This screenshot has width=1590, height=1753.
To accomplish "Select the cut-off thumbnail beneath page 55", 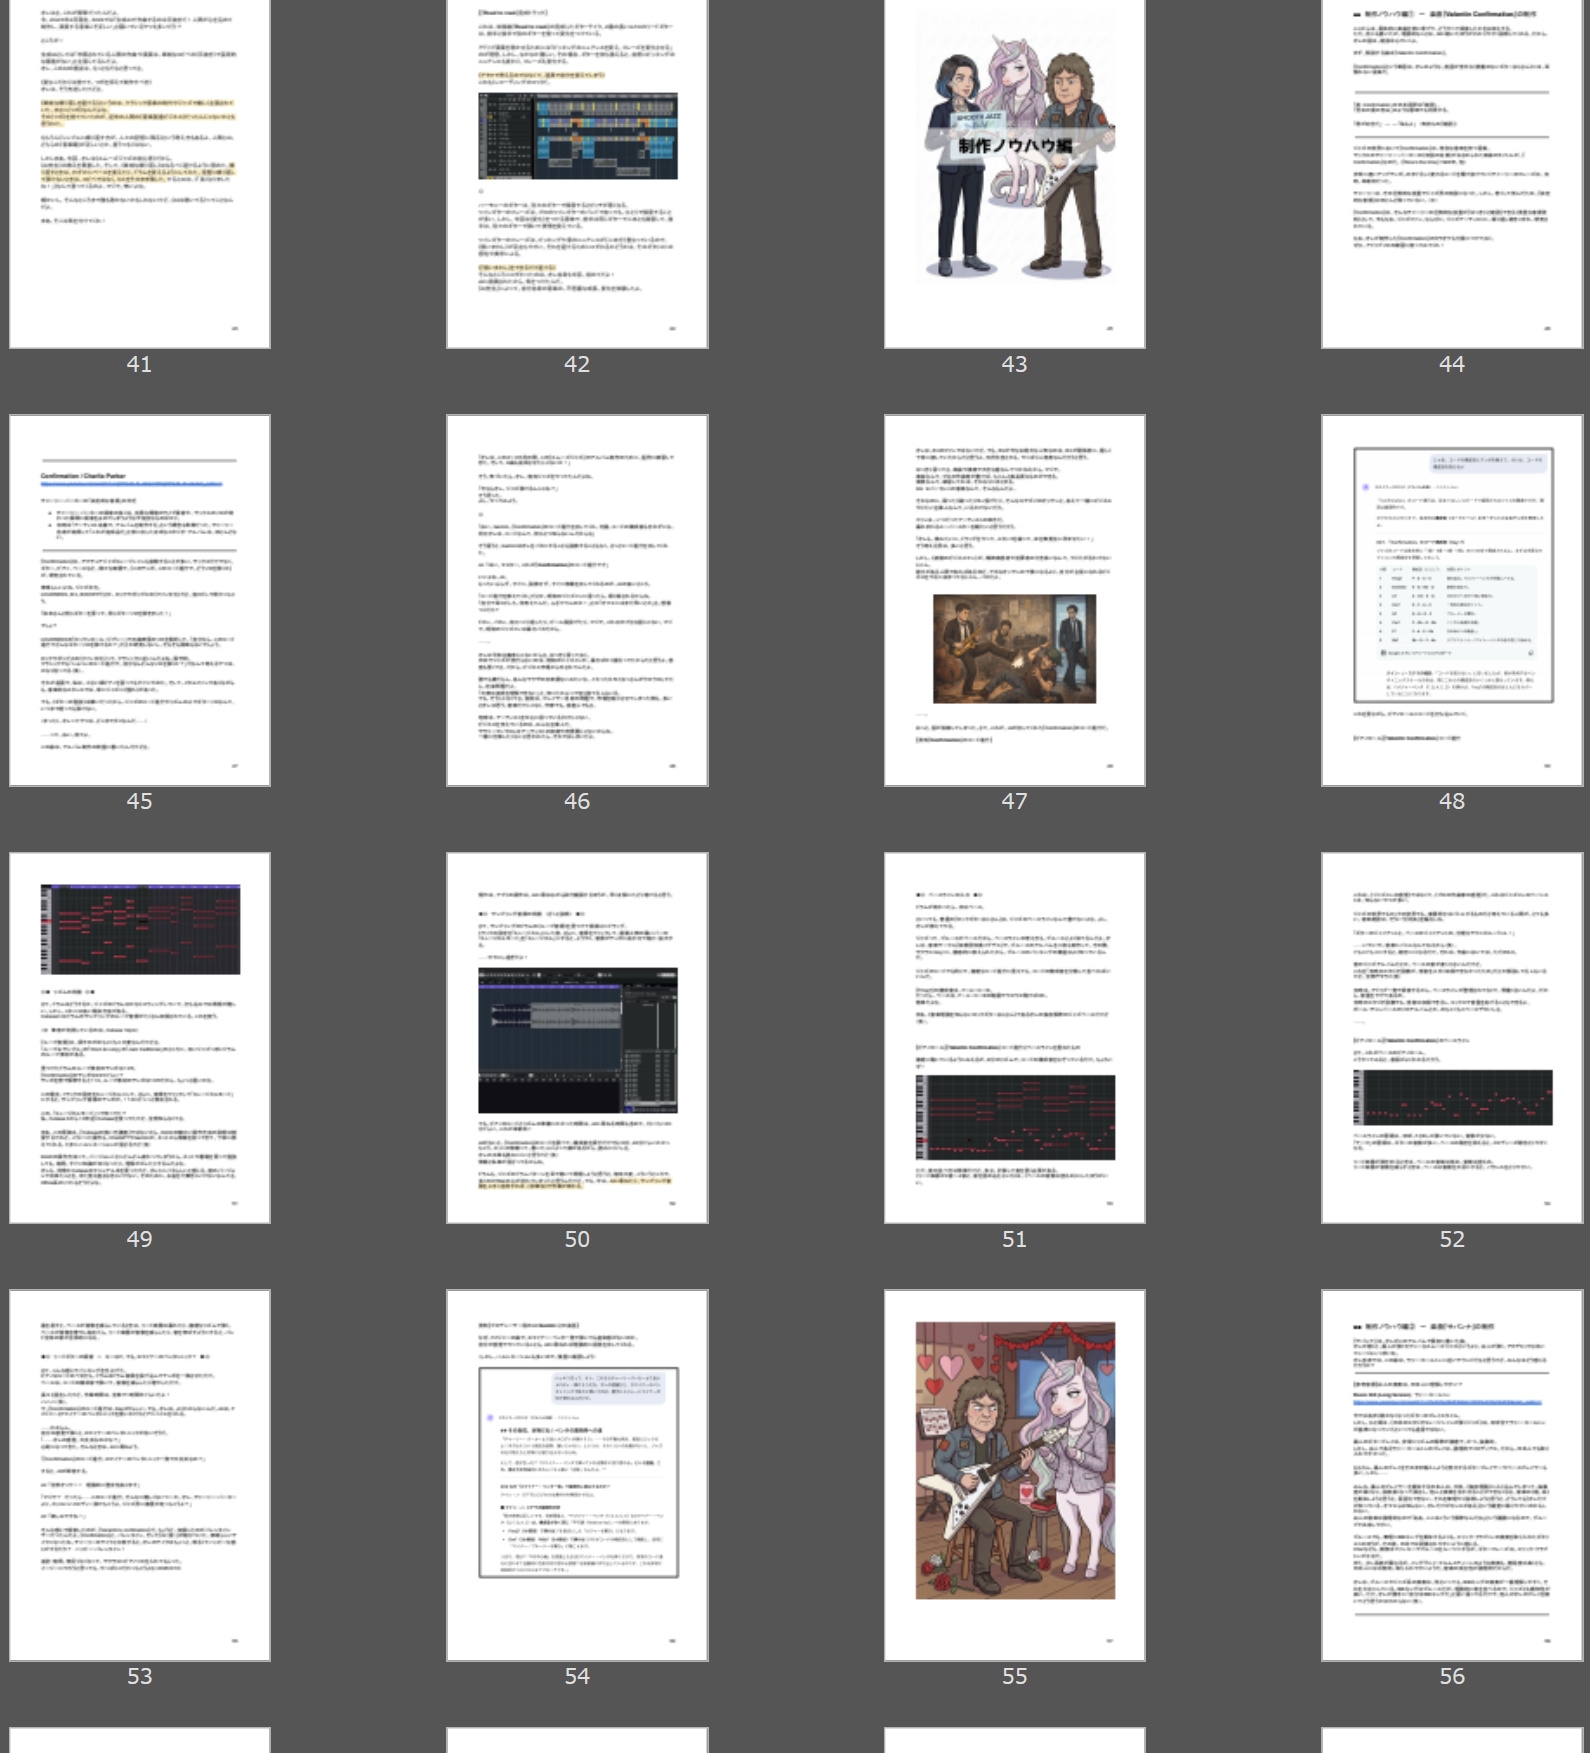I will 1014,1740.
